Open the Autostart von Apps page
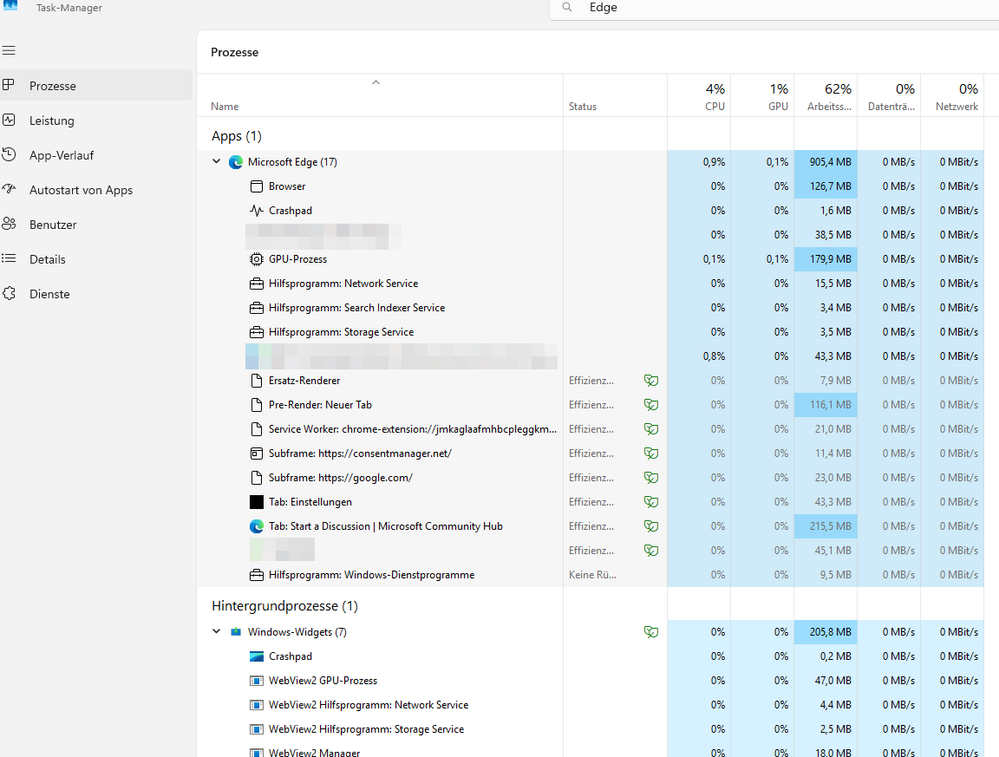 [96, 190]
